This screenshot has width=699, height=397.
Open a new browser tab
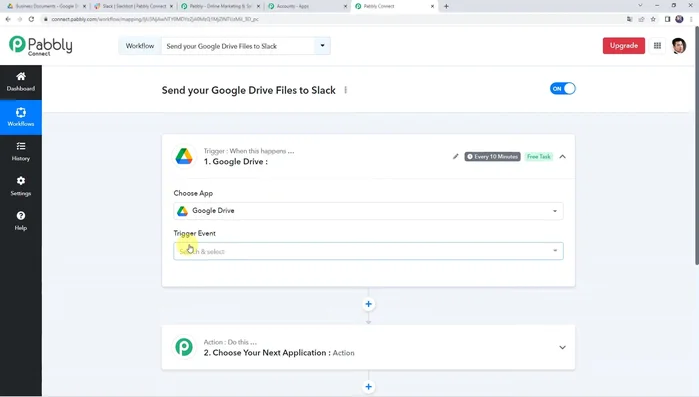446,6
